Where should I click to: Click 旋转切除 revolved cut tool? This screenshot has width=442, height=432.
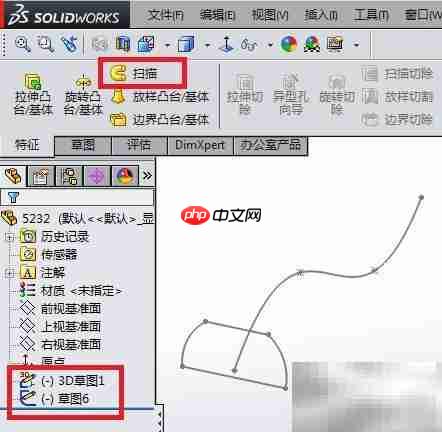[x=337, y=94]
